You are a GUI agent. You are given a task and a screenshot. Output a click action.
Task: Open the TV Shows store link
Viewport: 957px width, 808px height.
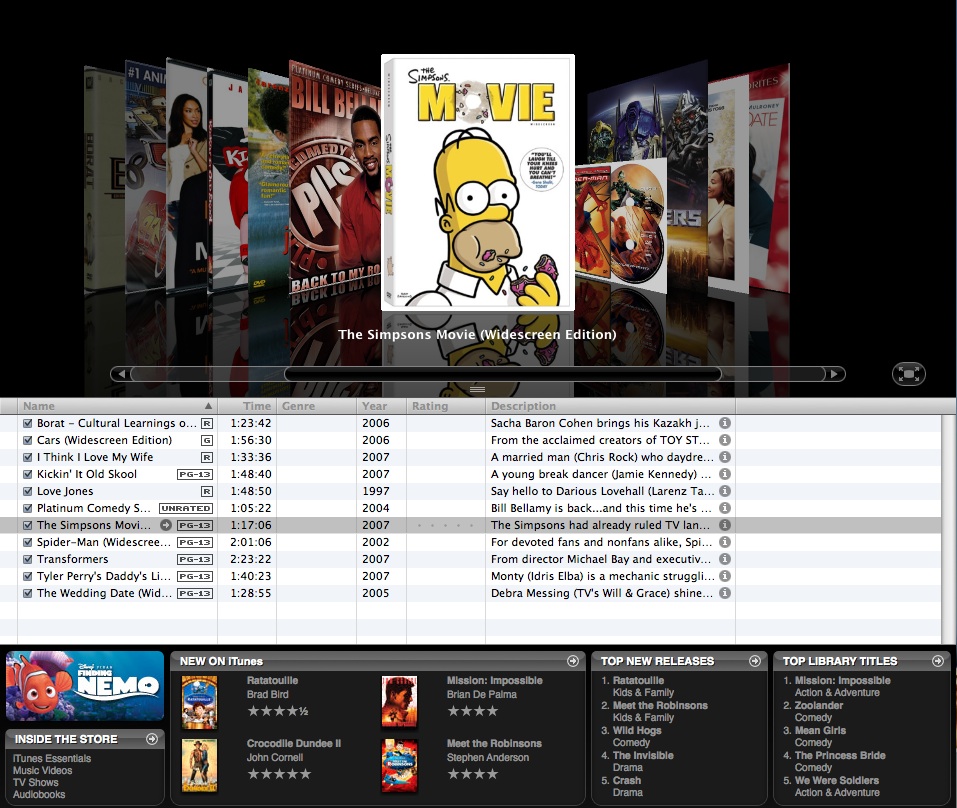[x=35, y=782]
